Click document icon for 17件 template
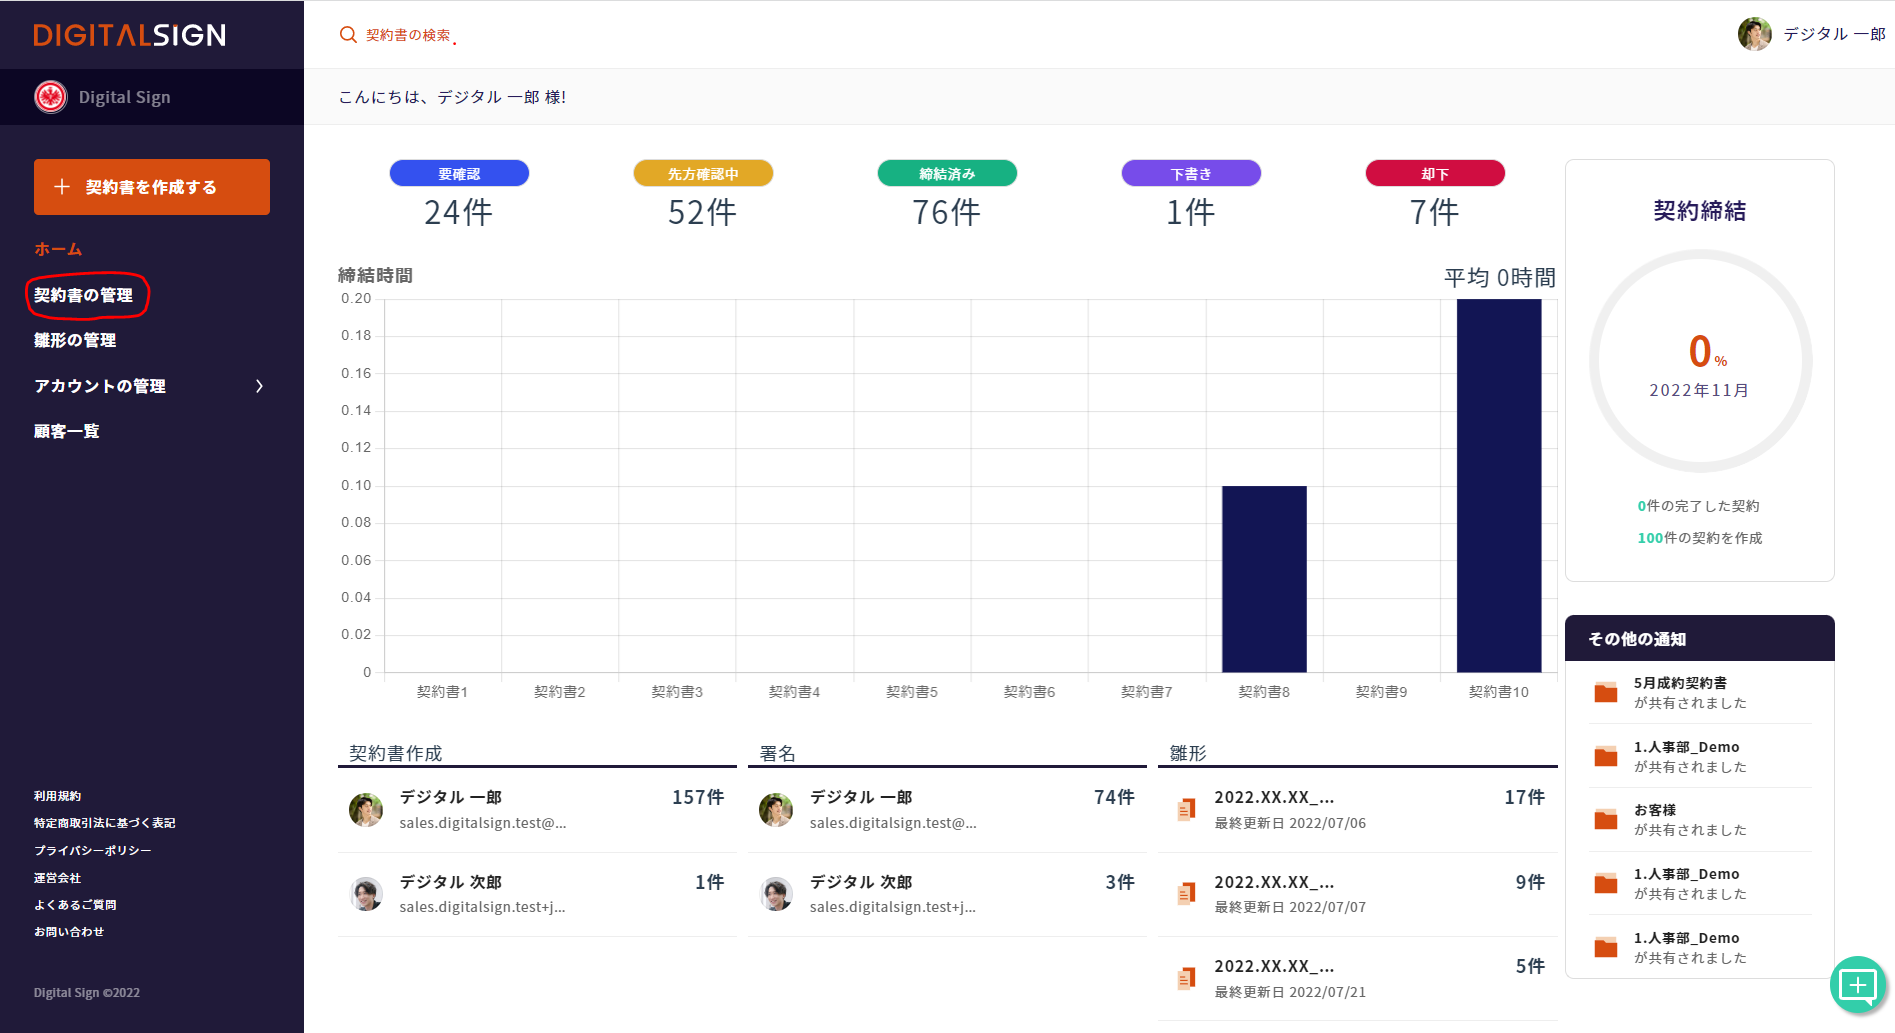 pyautogui.click(x=1186, y=809)
